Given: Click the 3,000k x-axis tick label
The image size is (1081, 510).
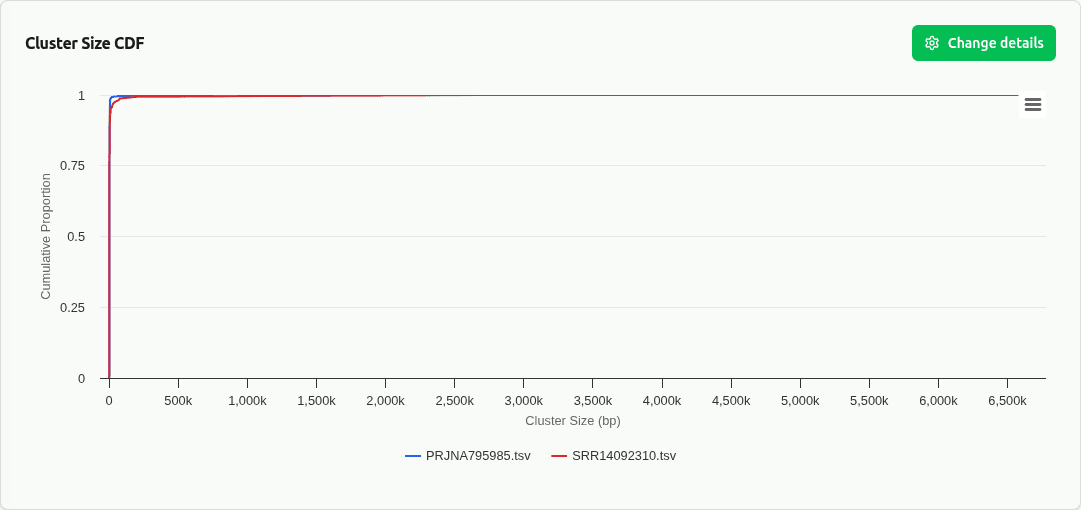Looking at the screenshot, I should click(x=523, y=400).
